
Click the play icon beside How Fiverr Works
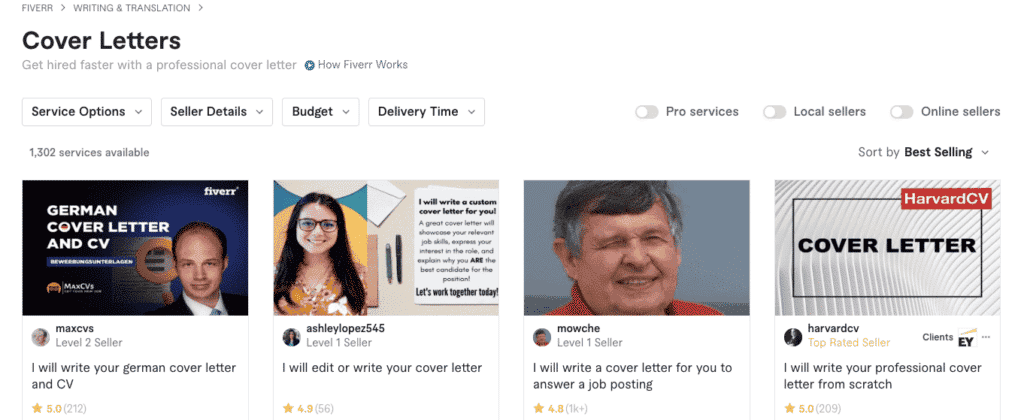click(310, 65)
